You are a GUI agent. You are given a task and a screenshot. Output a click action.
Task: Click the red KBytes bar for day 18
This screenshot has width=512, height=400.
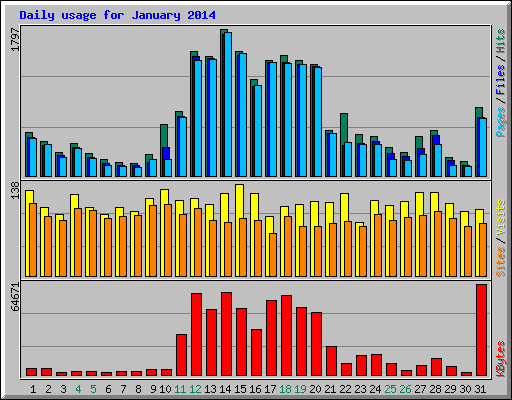pos(286,335)
